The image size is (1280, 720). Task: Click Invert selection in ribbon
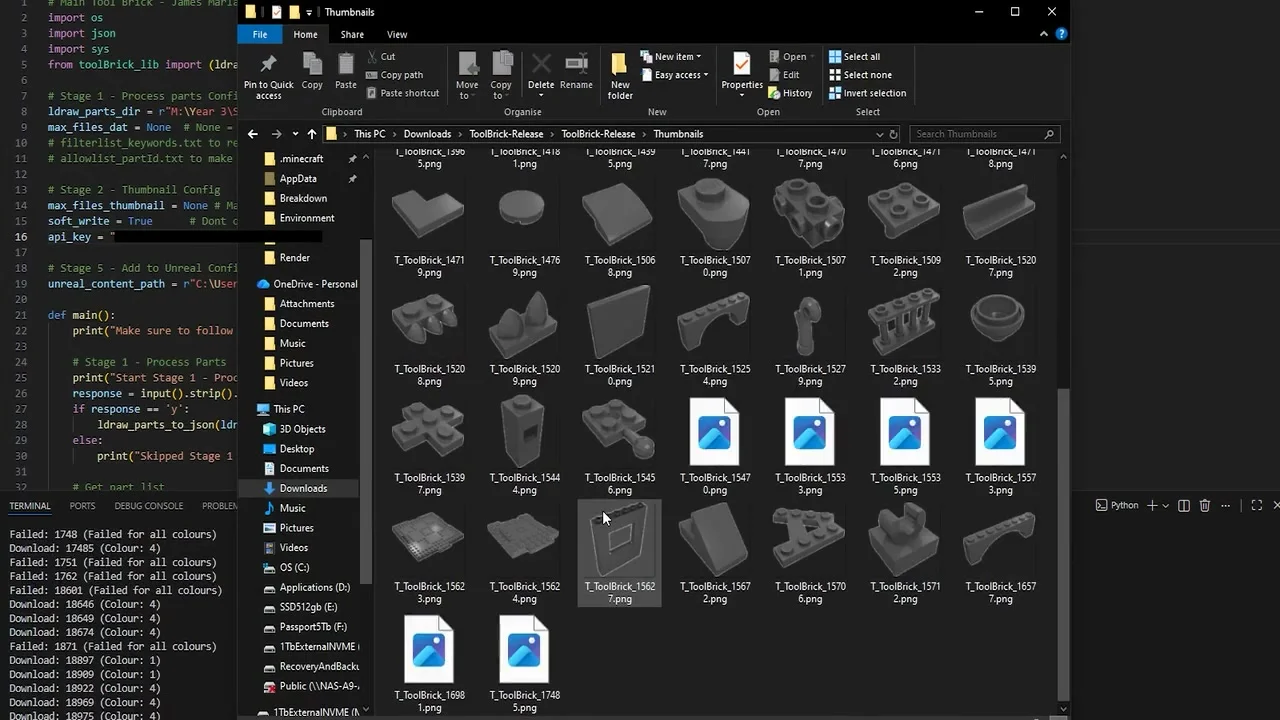(x=867, y=93)
